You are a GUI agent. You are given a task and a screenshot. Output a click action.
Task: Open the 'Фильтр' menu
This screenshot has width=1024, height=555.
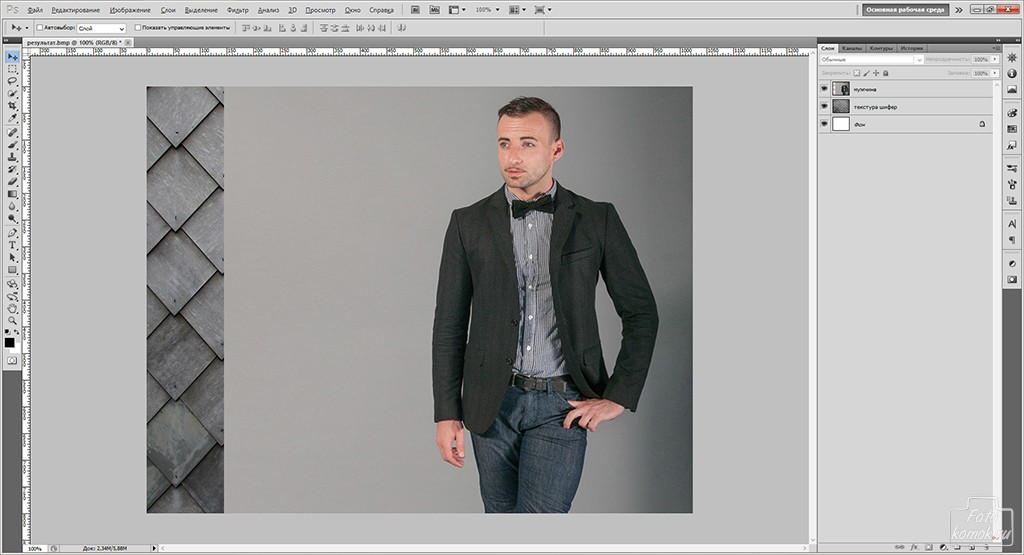[238, 10]
